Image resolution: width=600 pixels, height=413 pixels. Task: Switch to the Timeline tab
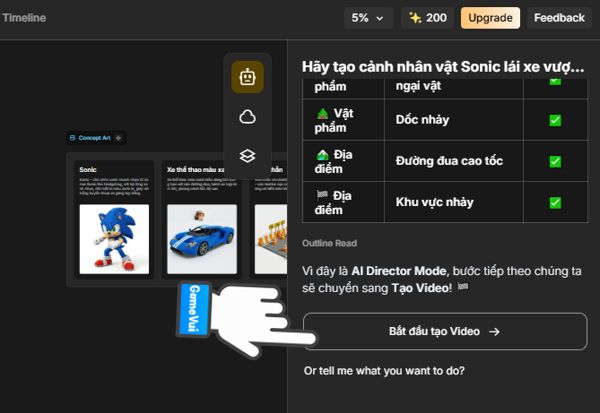[x=24, y=18]
